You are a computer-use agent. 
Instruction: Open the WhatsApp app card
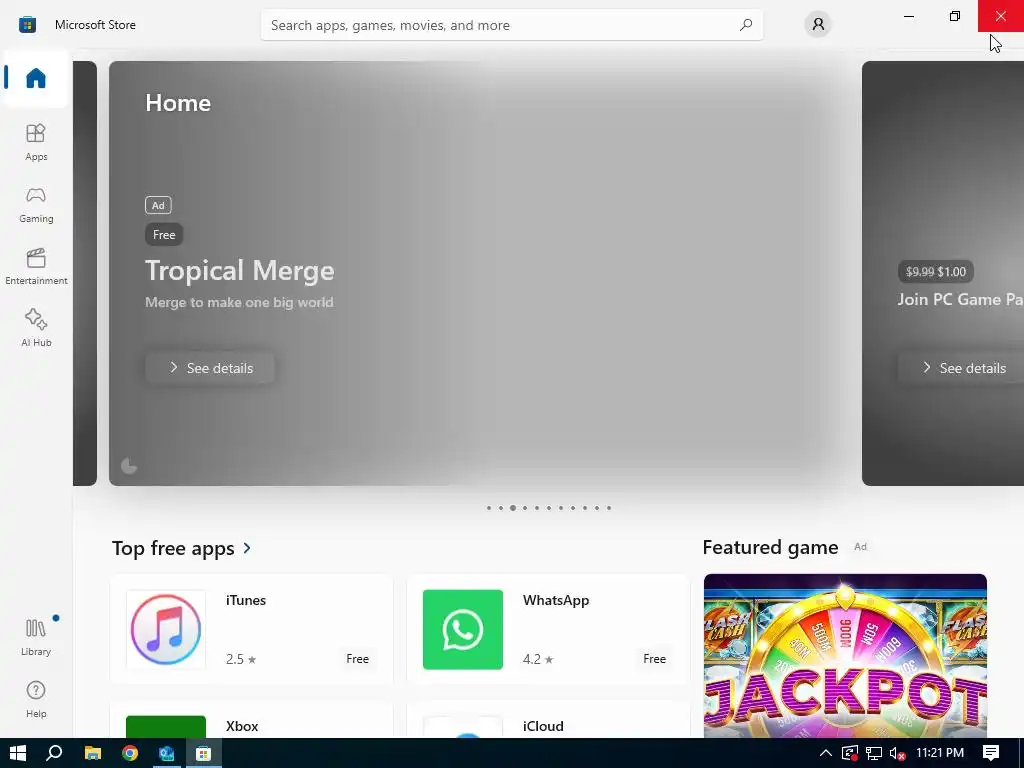(x=548, y=629)
